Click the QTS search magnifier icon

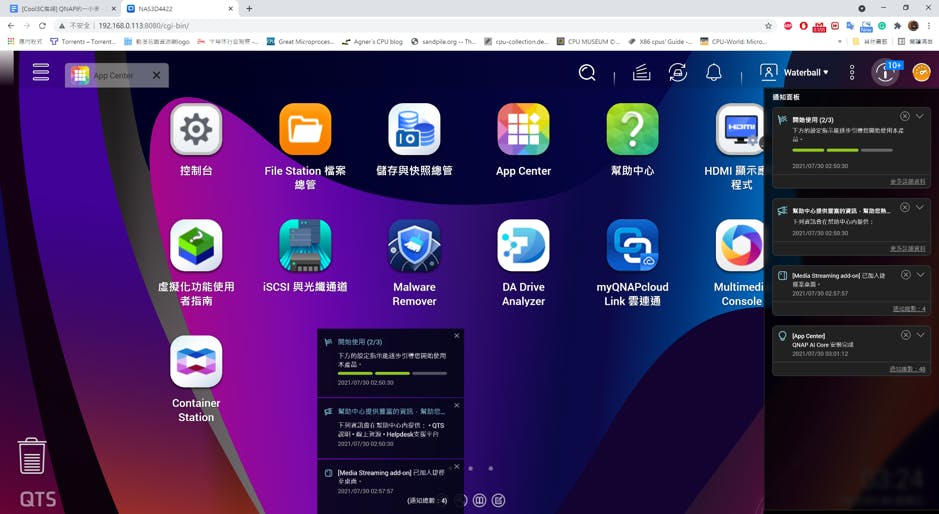(x=587, y=73)
